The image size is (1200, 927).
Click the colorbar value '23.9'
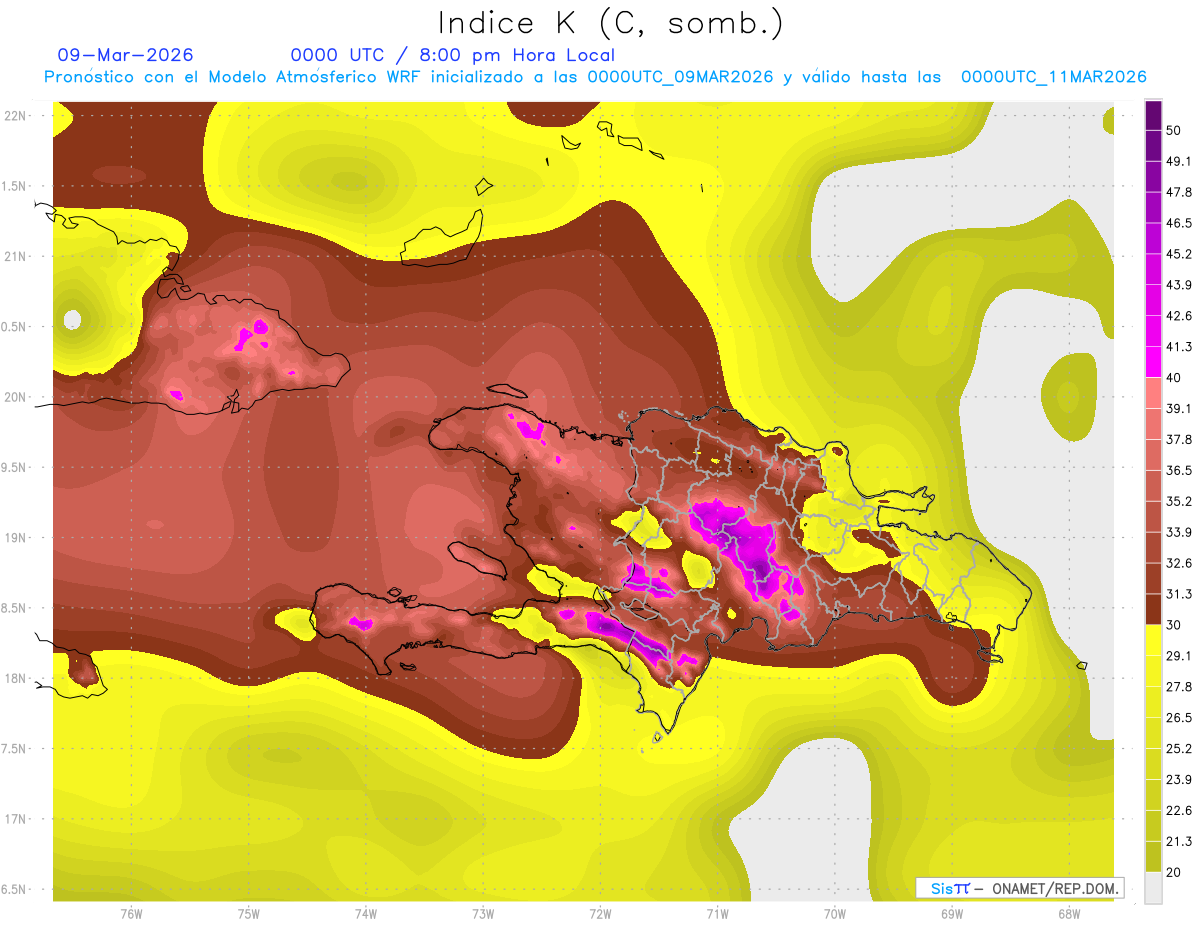point(1179,780)
